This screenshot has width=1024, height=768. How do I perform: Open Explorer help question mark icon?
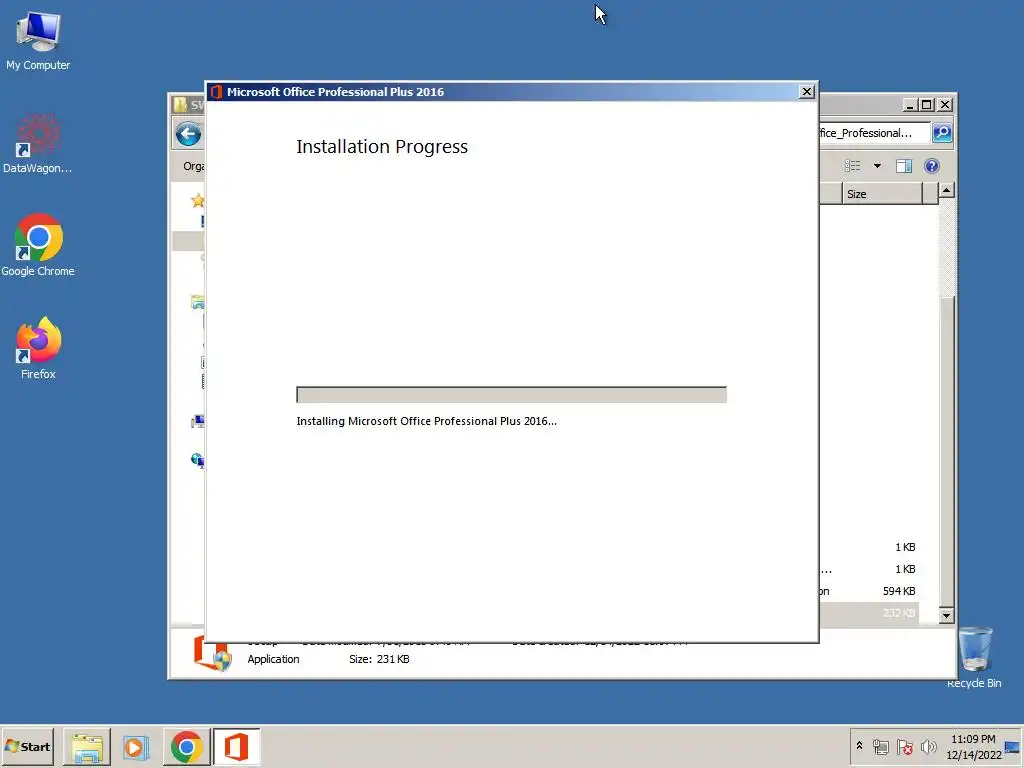point(932,166)
